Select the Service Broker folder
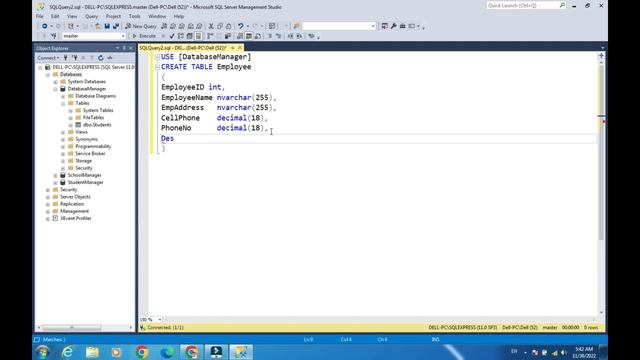Screen dimensions: 640x360 coord(90,153)
